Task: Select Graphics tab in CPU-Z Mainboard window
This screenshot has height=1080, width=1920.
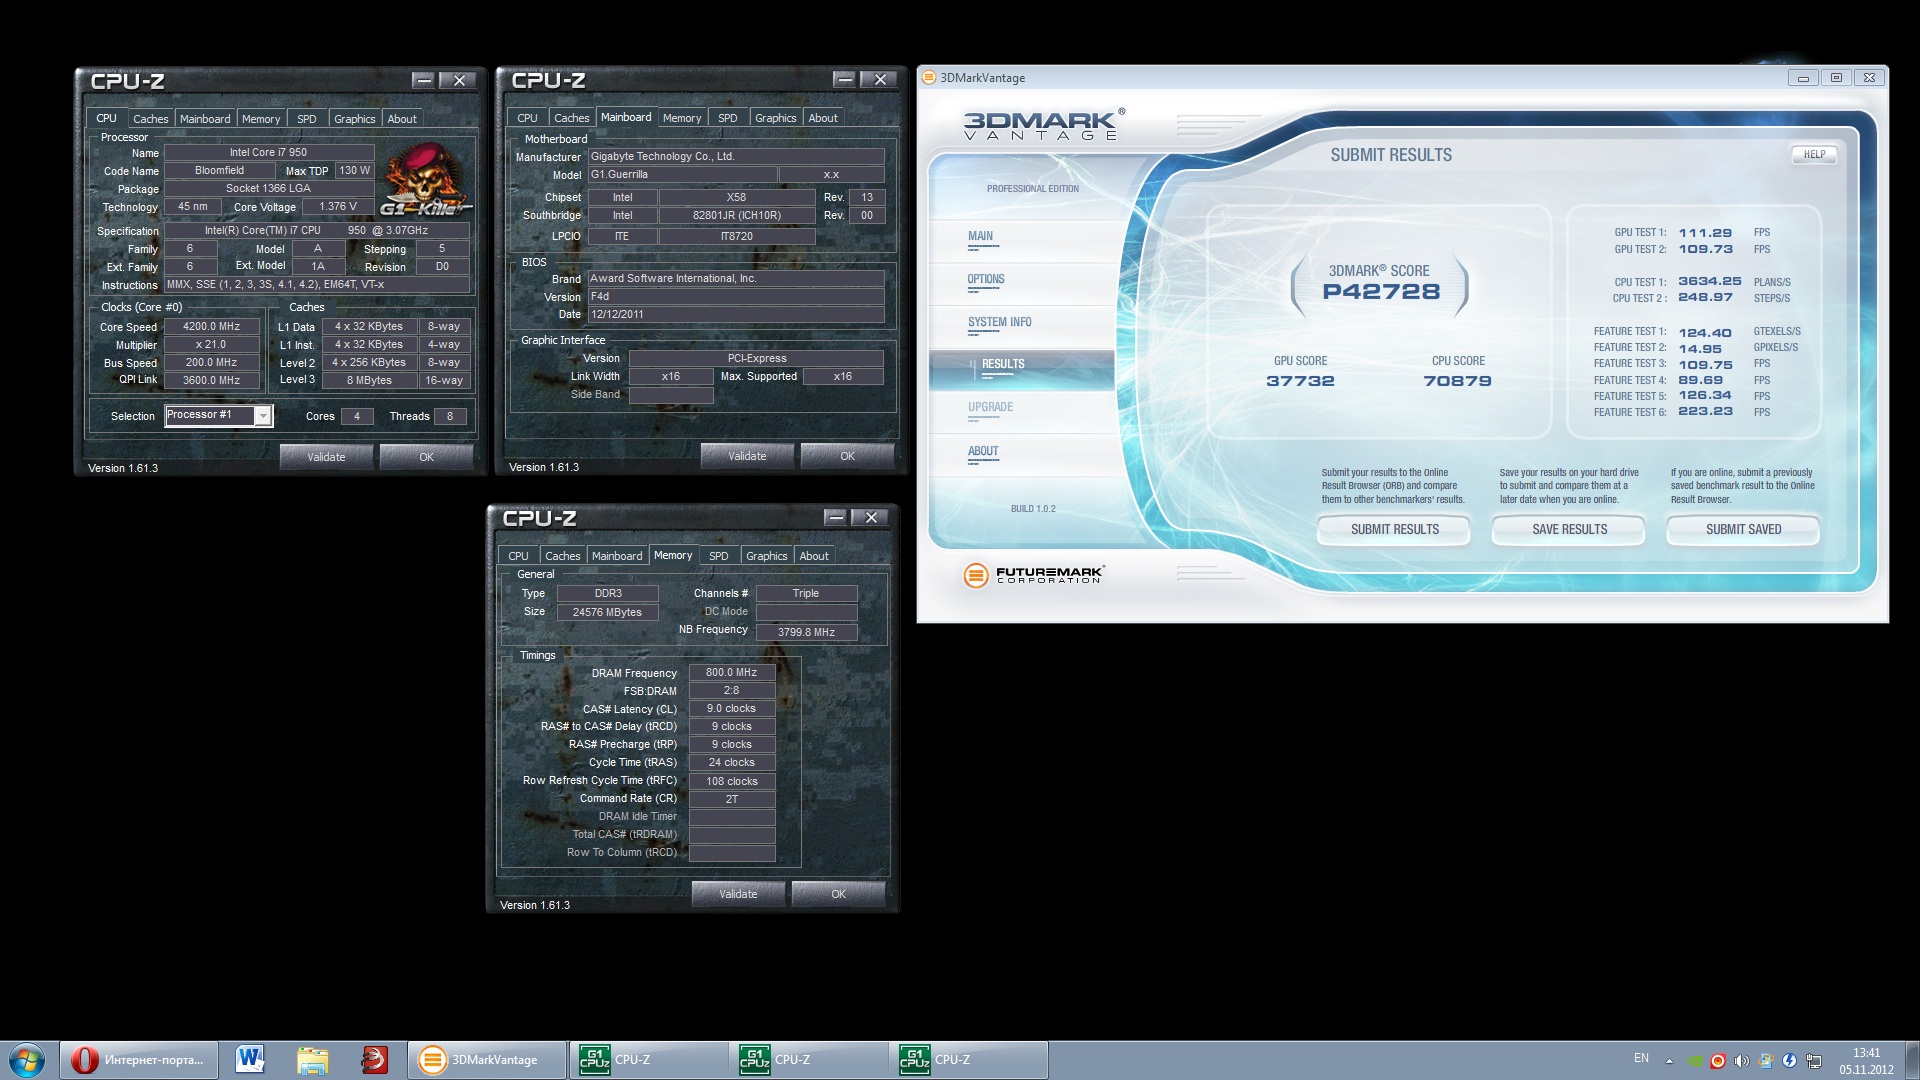Action: tap(776, 117)
